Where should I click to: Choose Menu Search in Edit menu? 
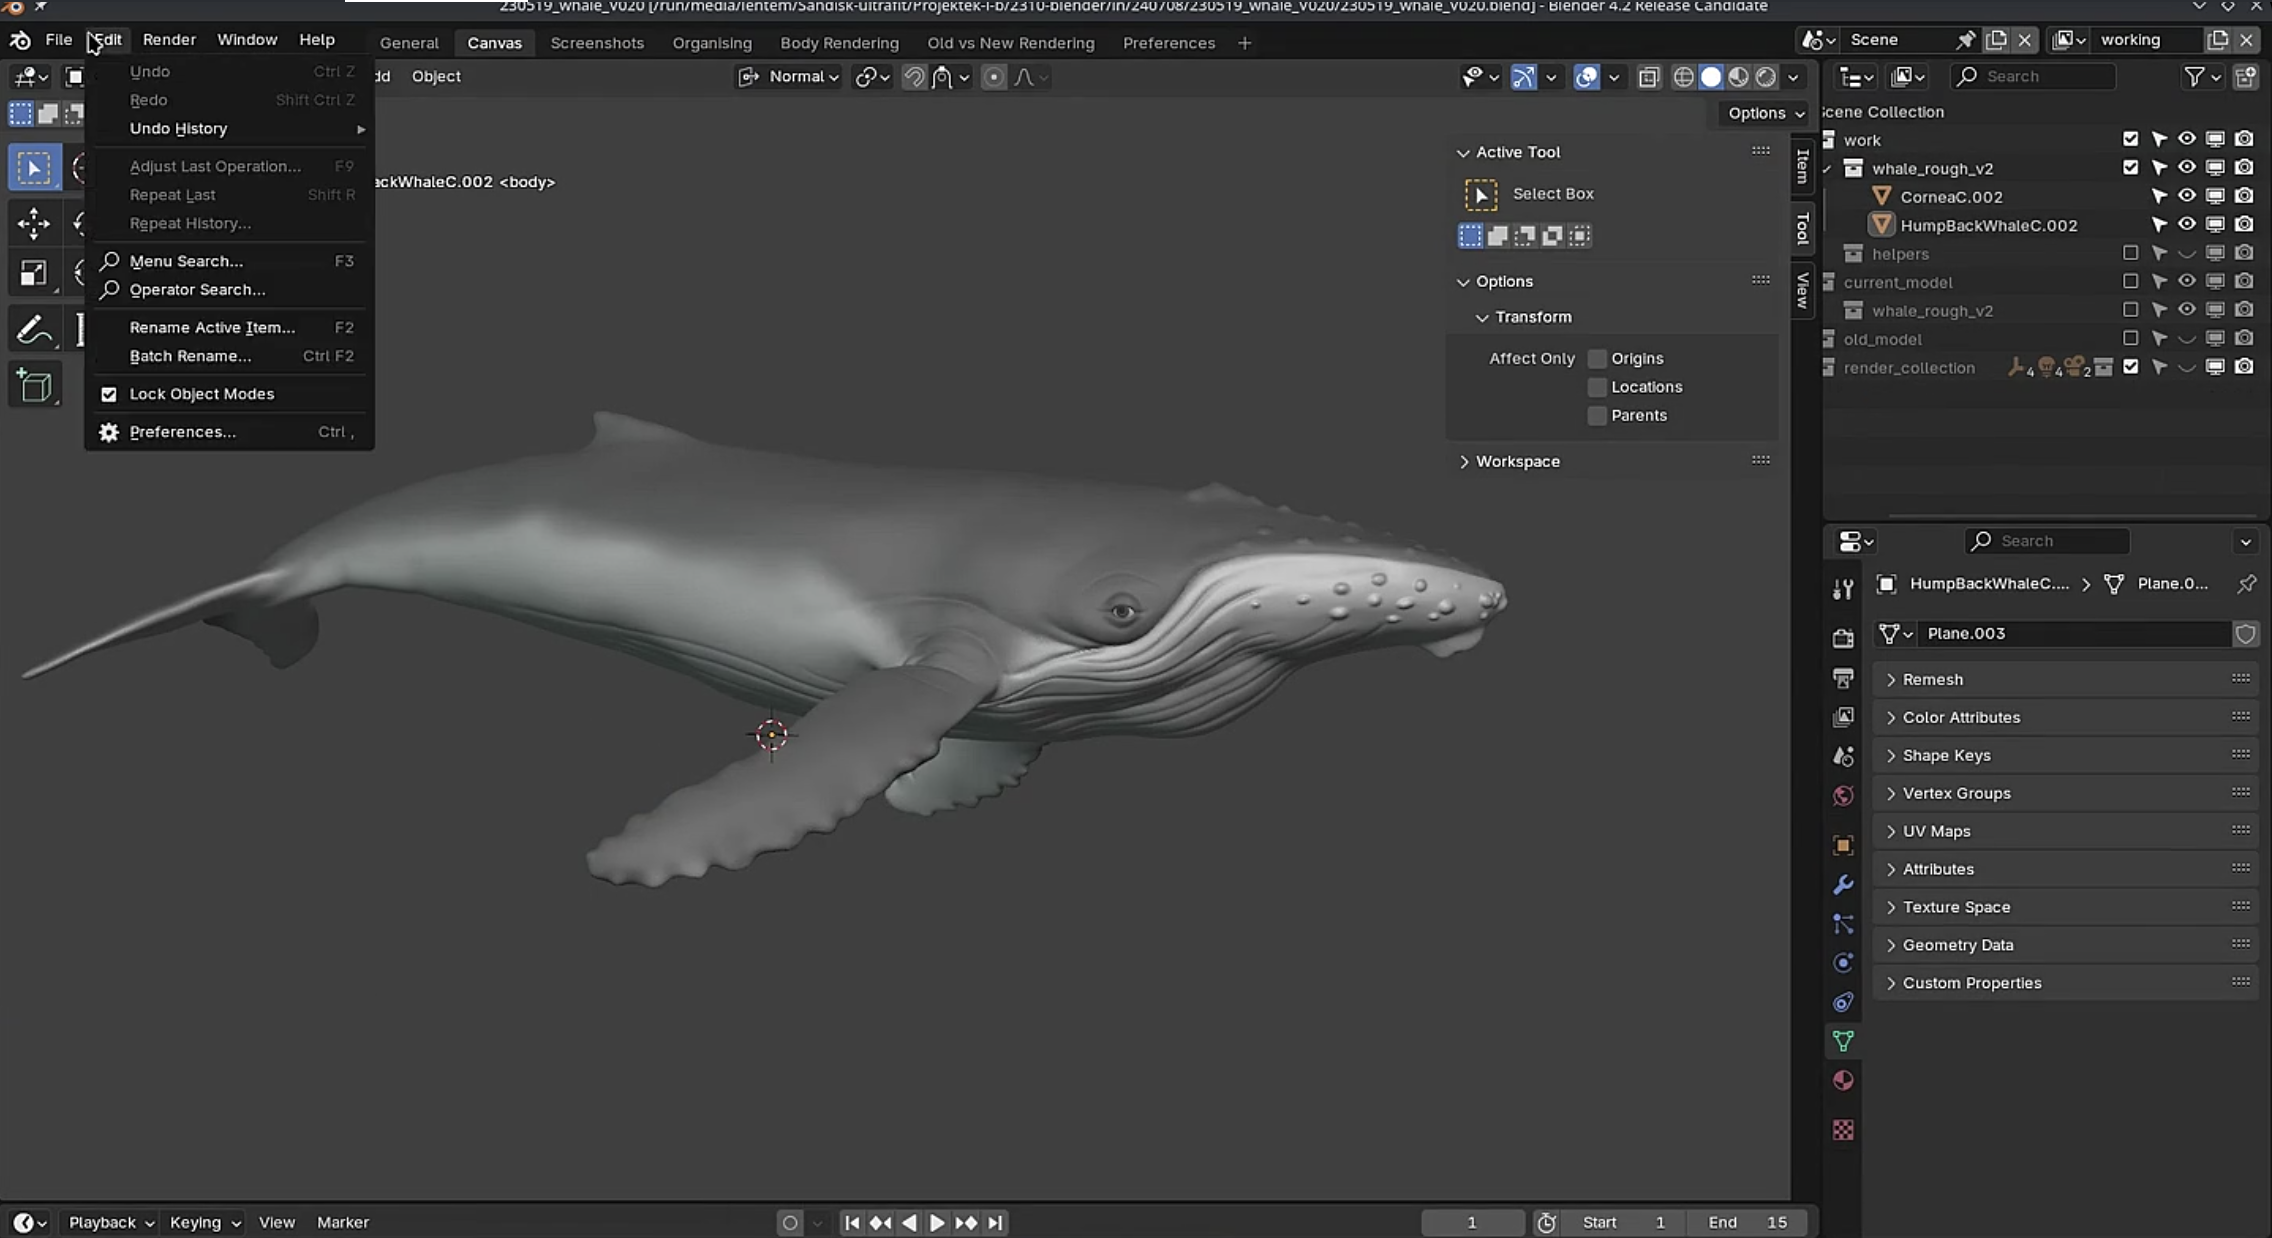click(230, 261)
